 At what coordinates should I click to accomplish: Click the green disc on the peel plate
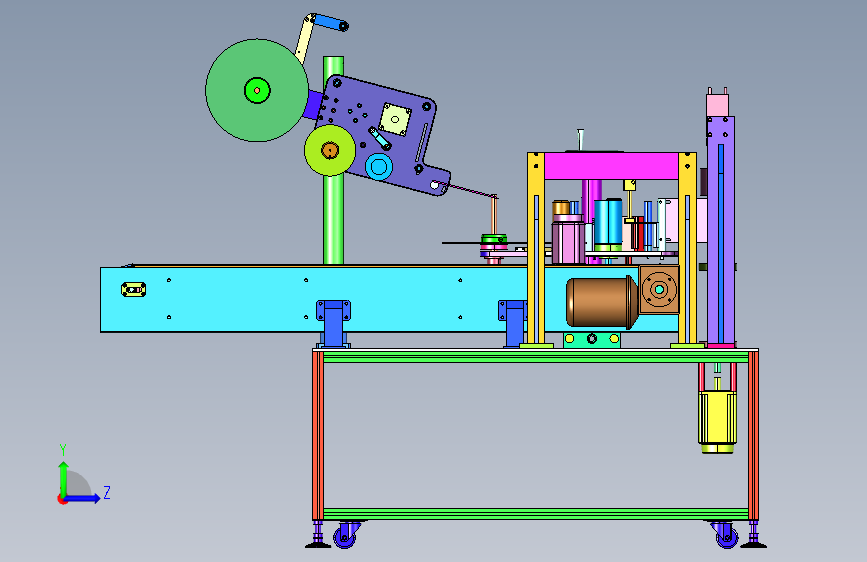pyautogui.click(x=494, y=240)
